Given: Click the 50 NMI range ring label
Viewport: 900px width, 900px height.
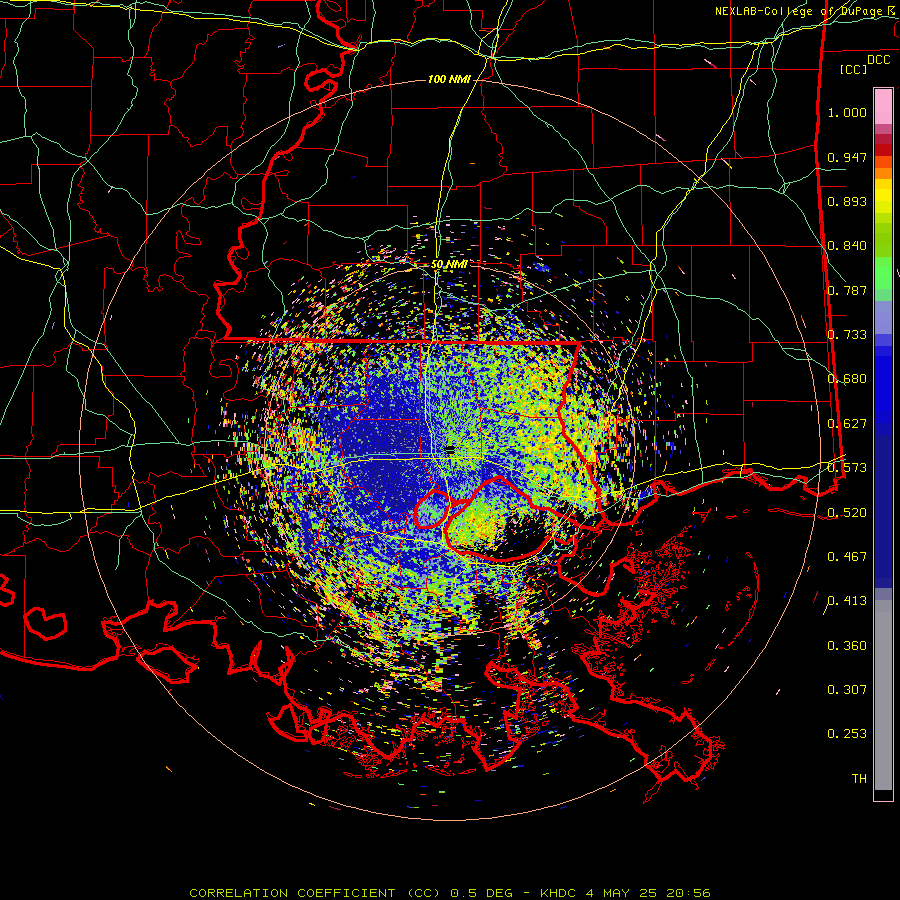Looking at the screenshot, I should point(449,264).
